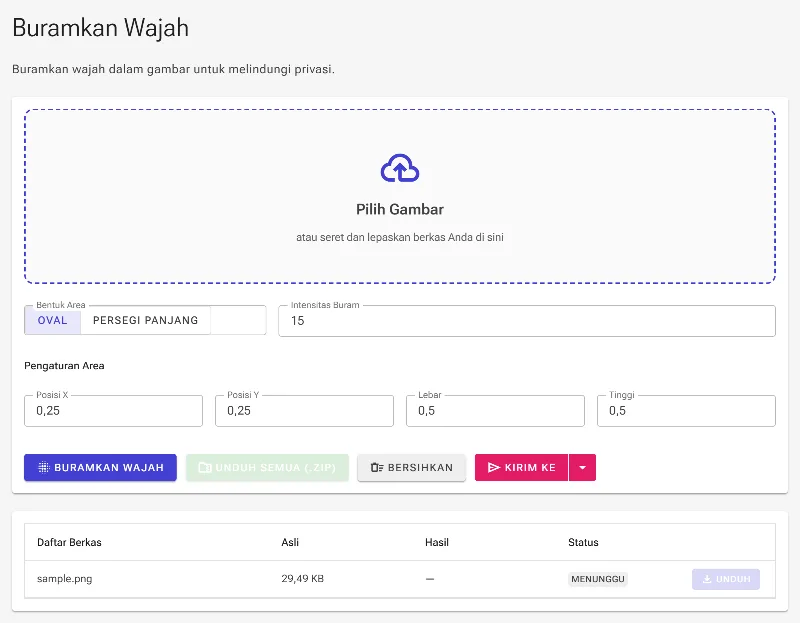Click the 'atau seret dan lepaskan' hint text

point(400,237)
